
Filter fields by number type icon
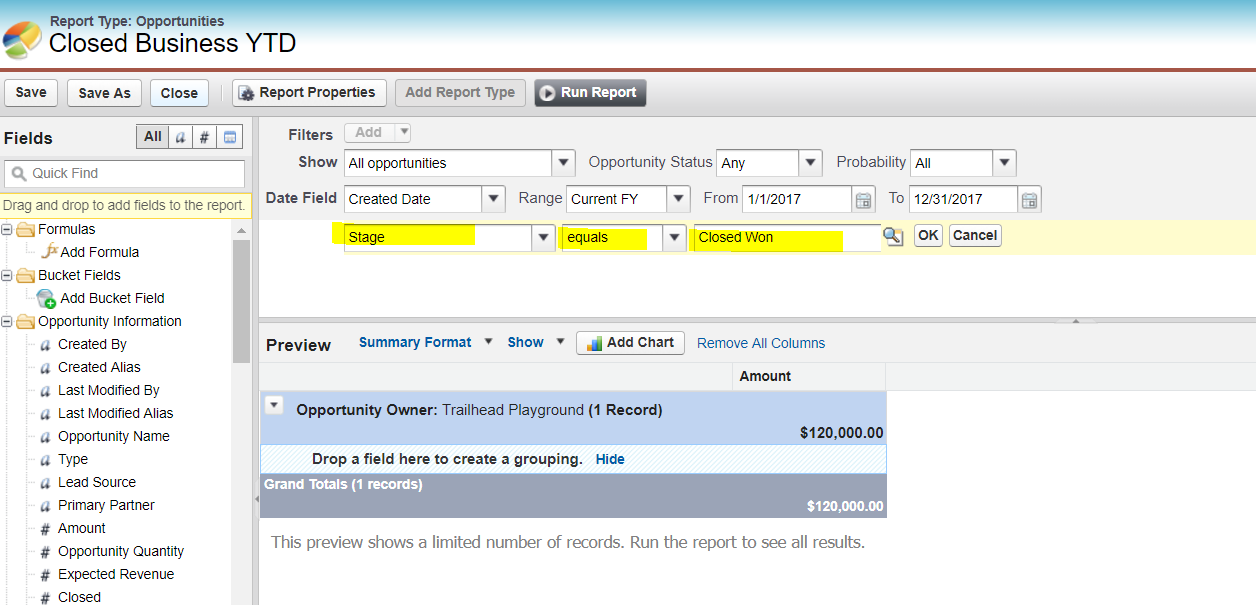[x=204, y=137]
